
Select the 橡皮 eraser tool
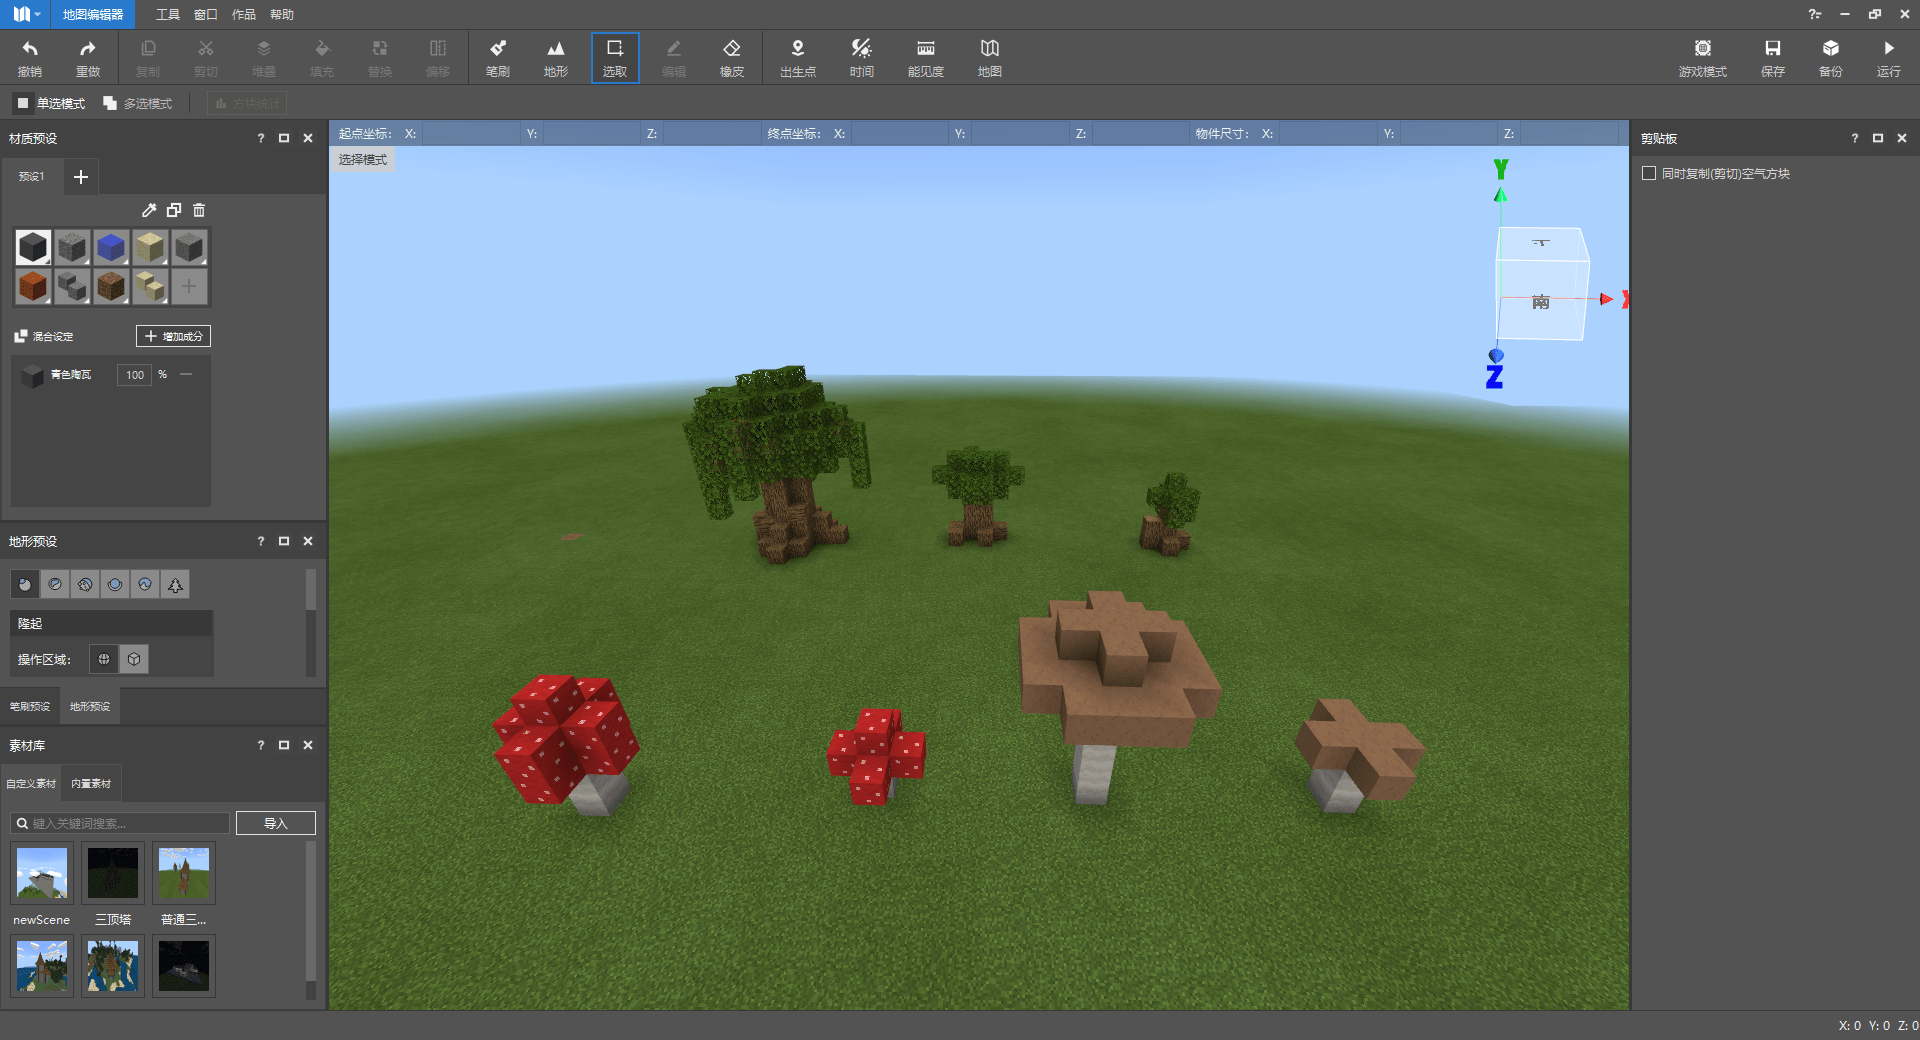732,58
